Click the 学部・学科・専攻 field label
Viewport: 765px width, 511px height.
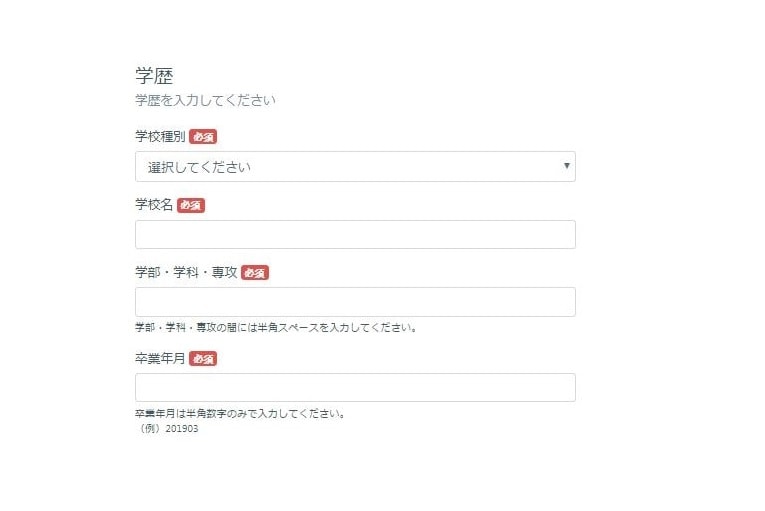coord(187,272)
